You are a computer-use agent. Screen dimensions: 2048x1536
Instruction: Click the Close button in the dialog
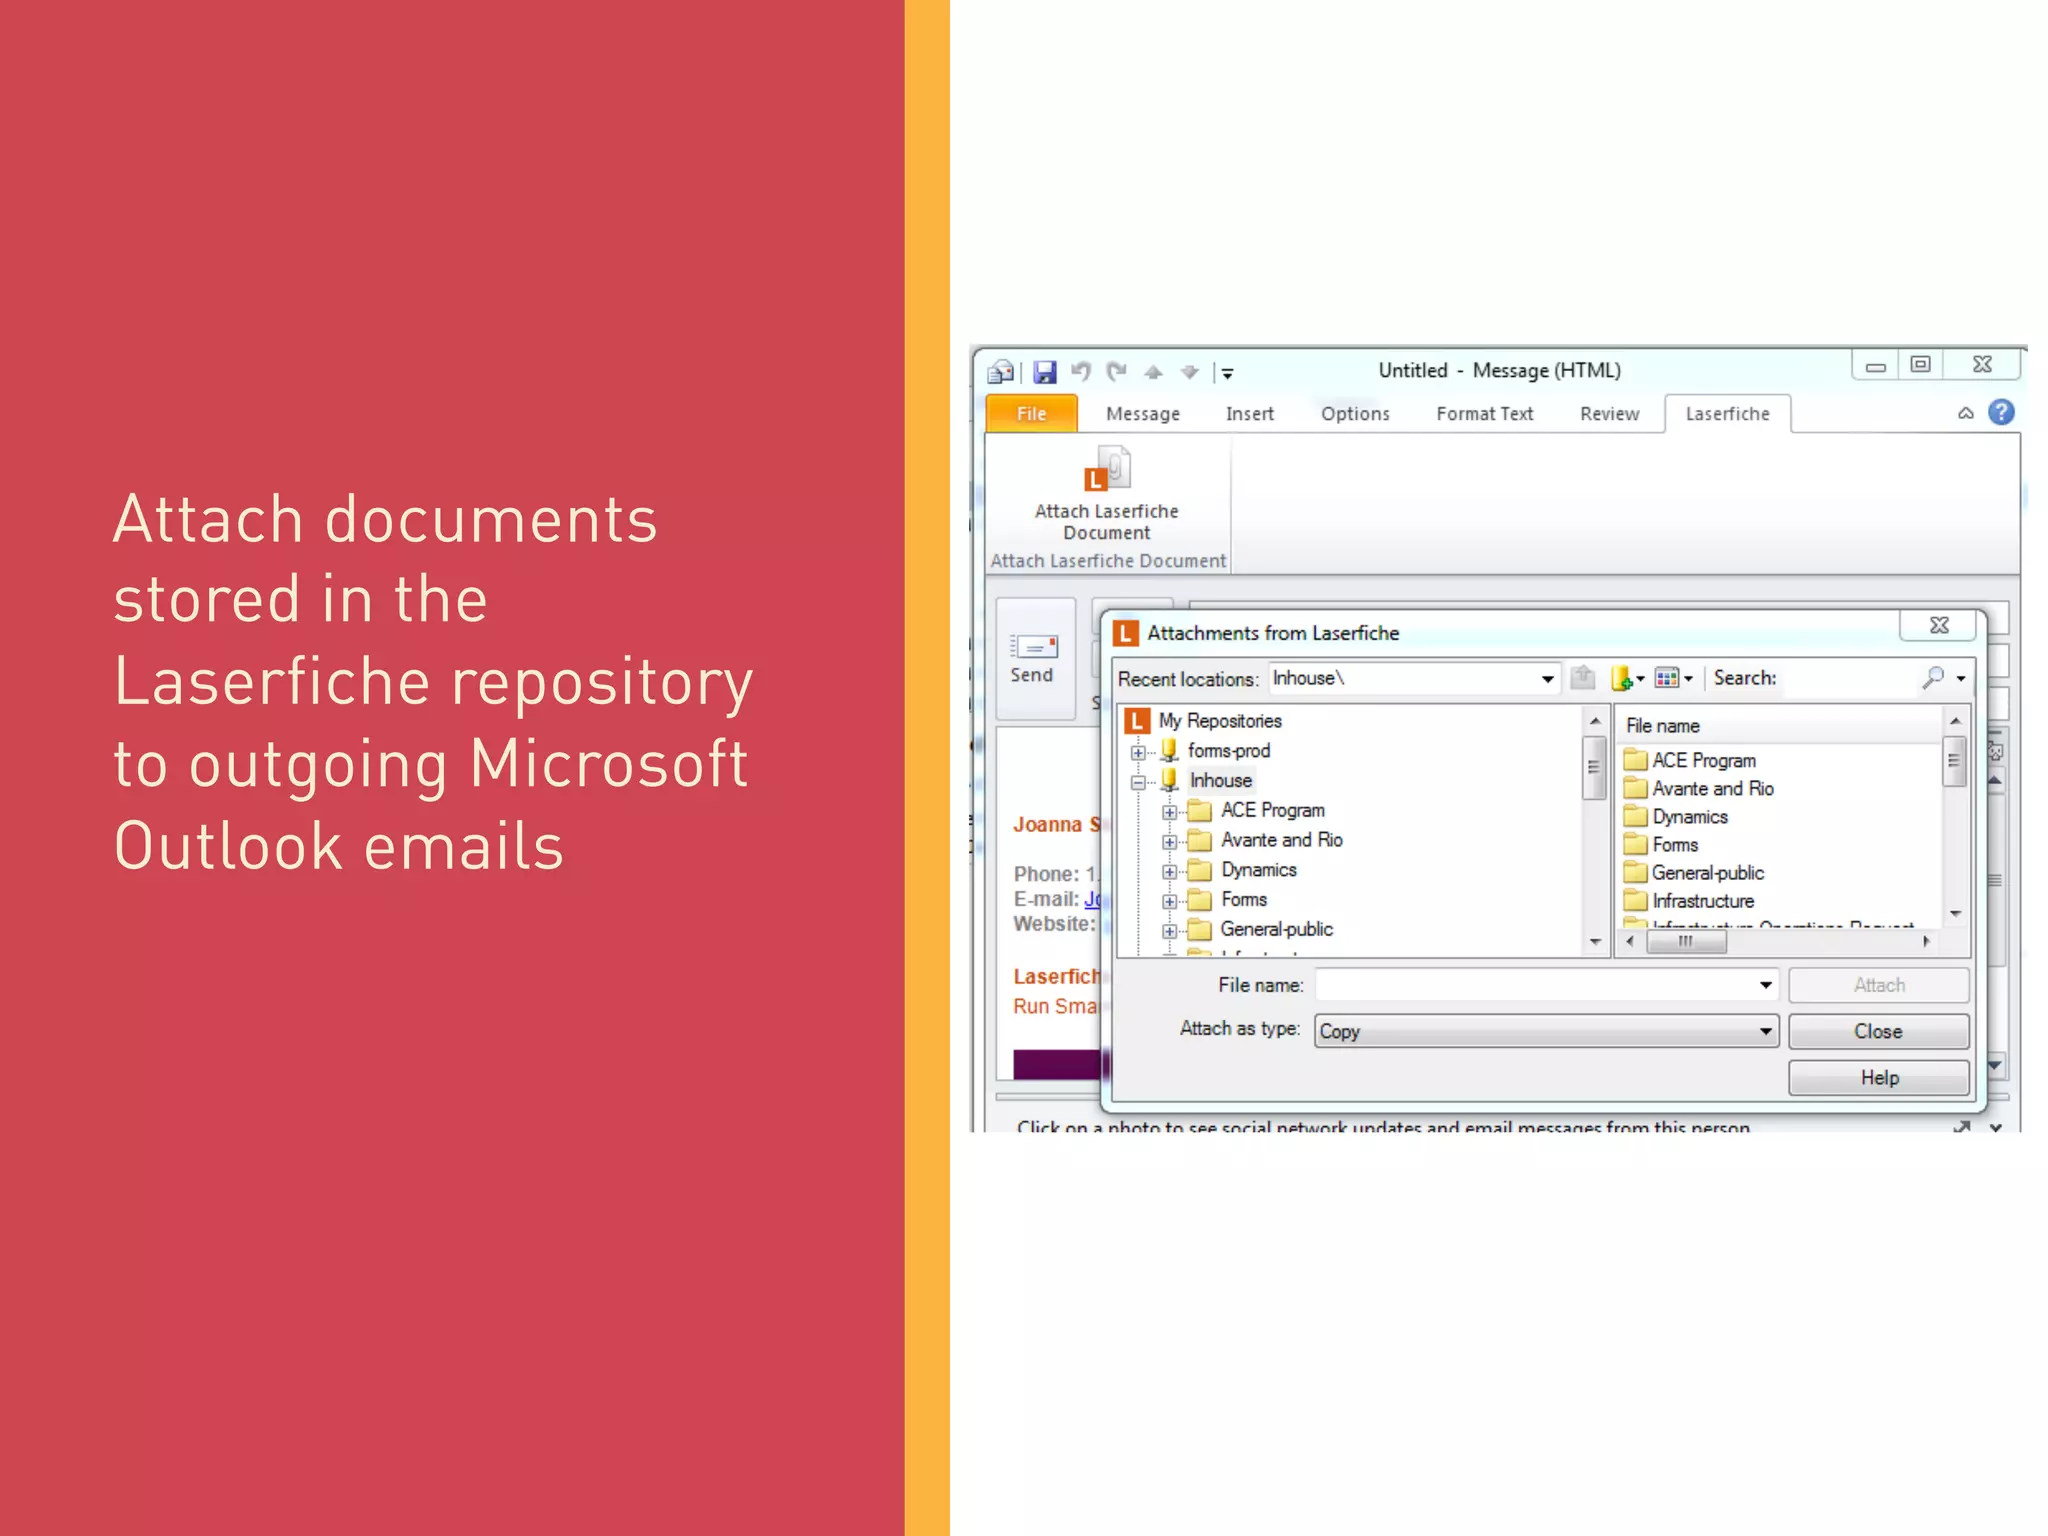pyautogui.click(x=1878, y=1031)
